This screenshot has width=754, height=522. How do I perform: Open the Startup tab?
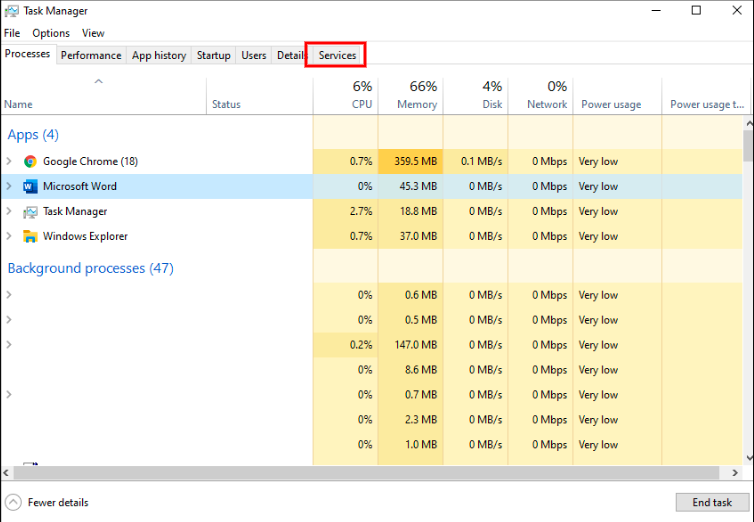213,55
